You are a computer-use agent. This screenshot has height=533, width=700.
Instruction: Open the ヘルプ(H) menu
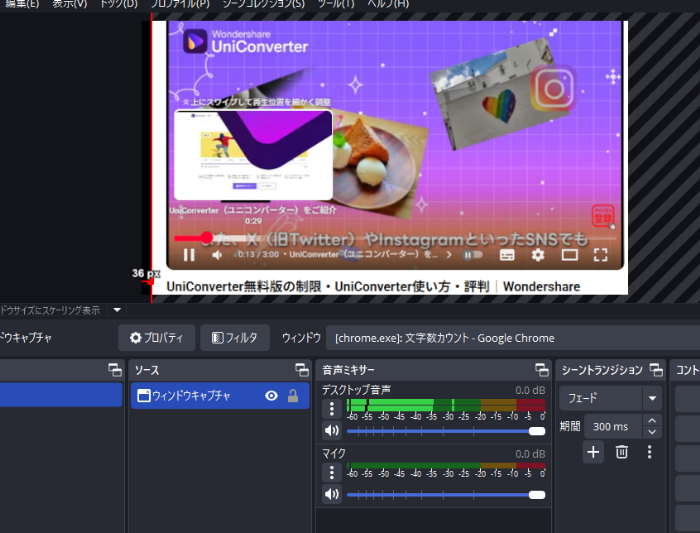388,4
